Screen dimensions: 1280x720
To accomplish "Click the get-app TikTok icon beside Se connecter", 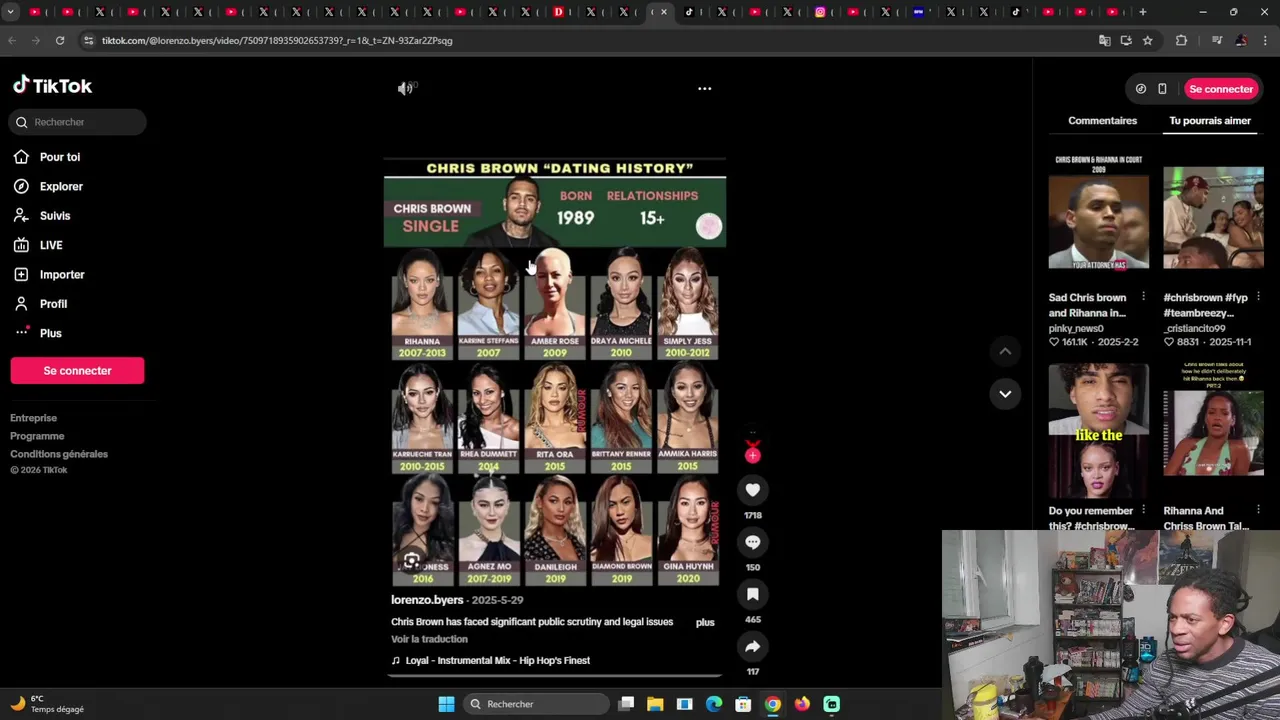I will click(x=1141, y=89).
